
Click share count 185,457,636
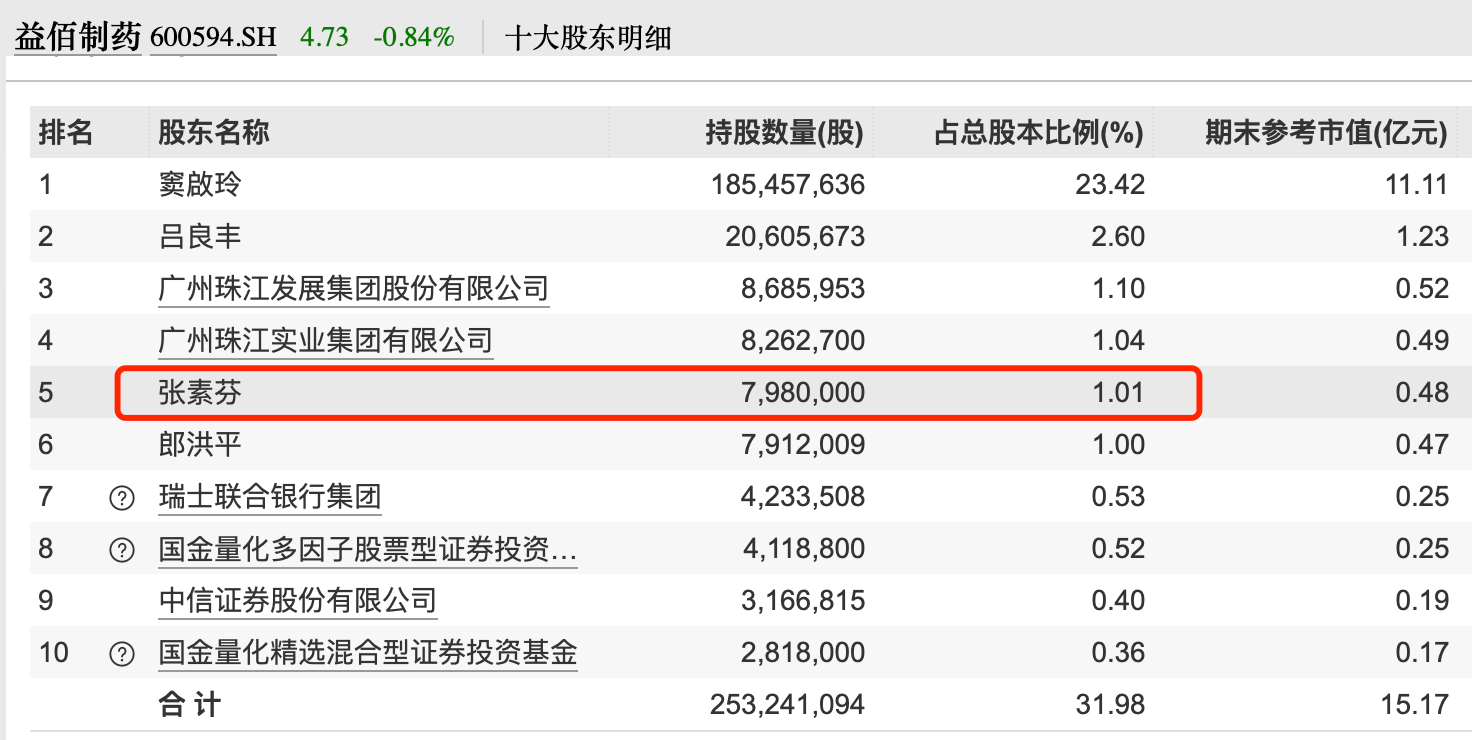(x=788, y=185)
